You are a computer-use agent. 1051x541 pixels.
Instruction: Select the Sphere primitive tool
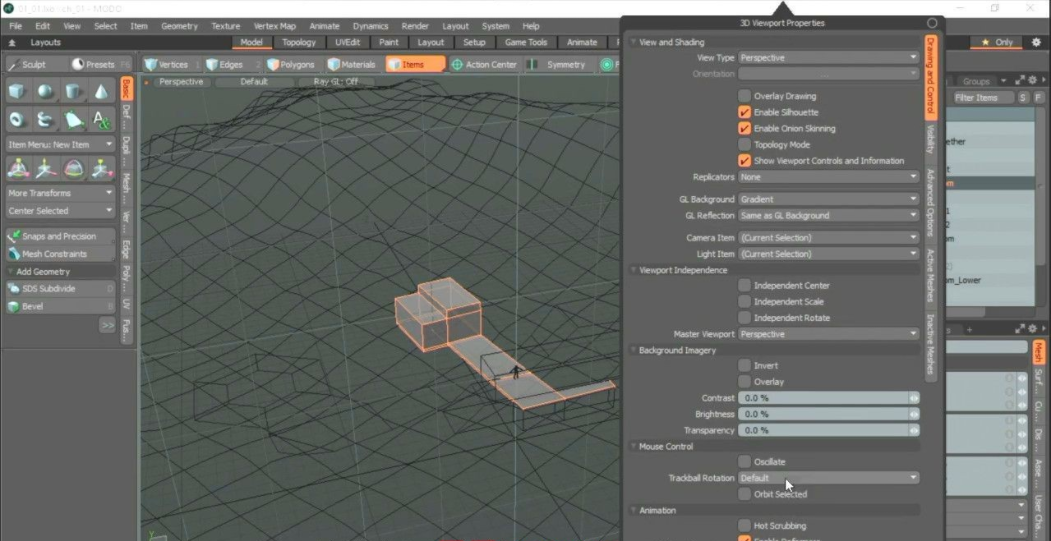point(45,92)
